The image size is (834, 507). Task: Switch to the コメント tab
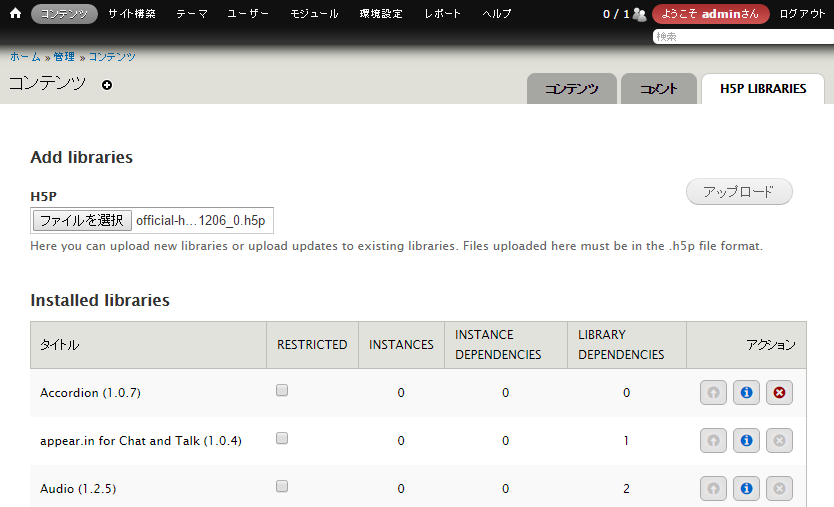point(659,89)
